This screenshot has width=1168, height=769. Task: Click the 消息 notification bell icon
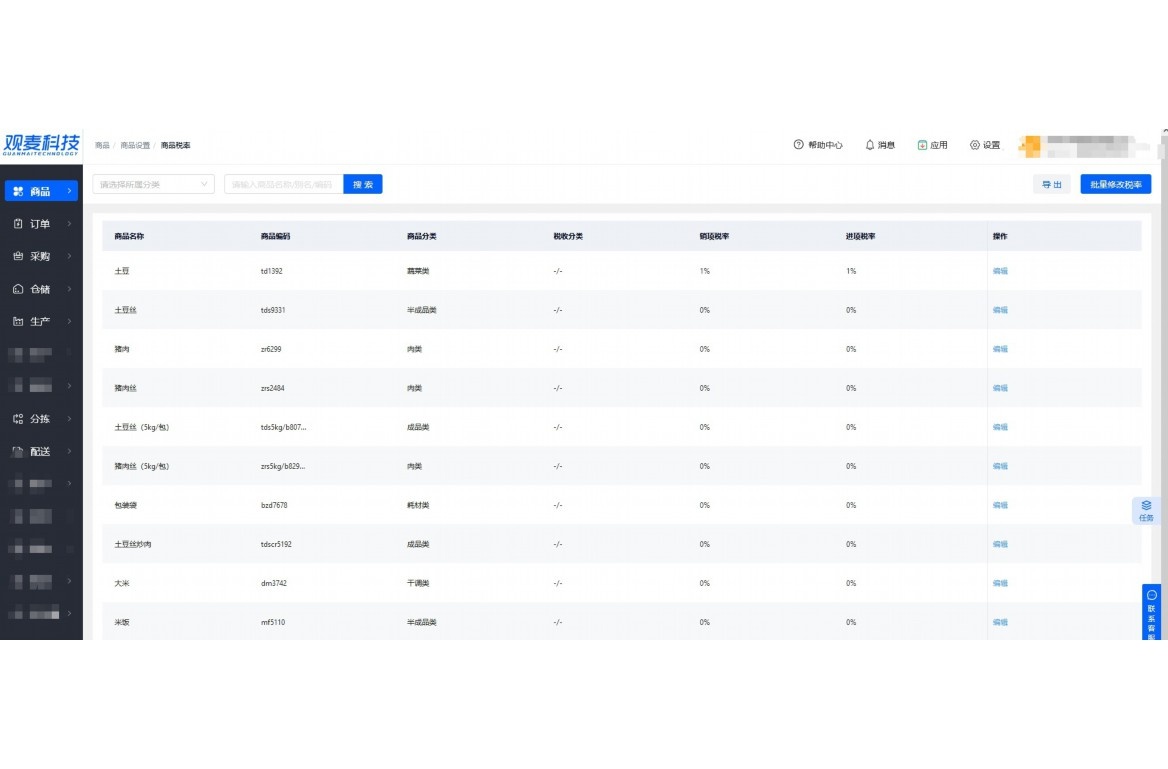coord(869,145)
